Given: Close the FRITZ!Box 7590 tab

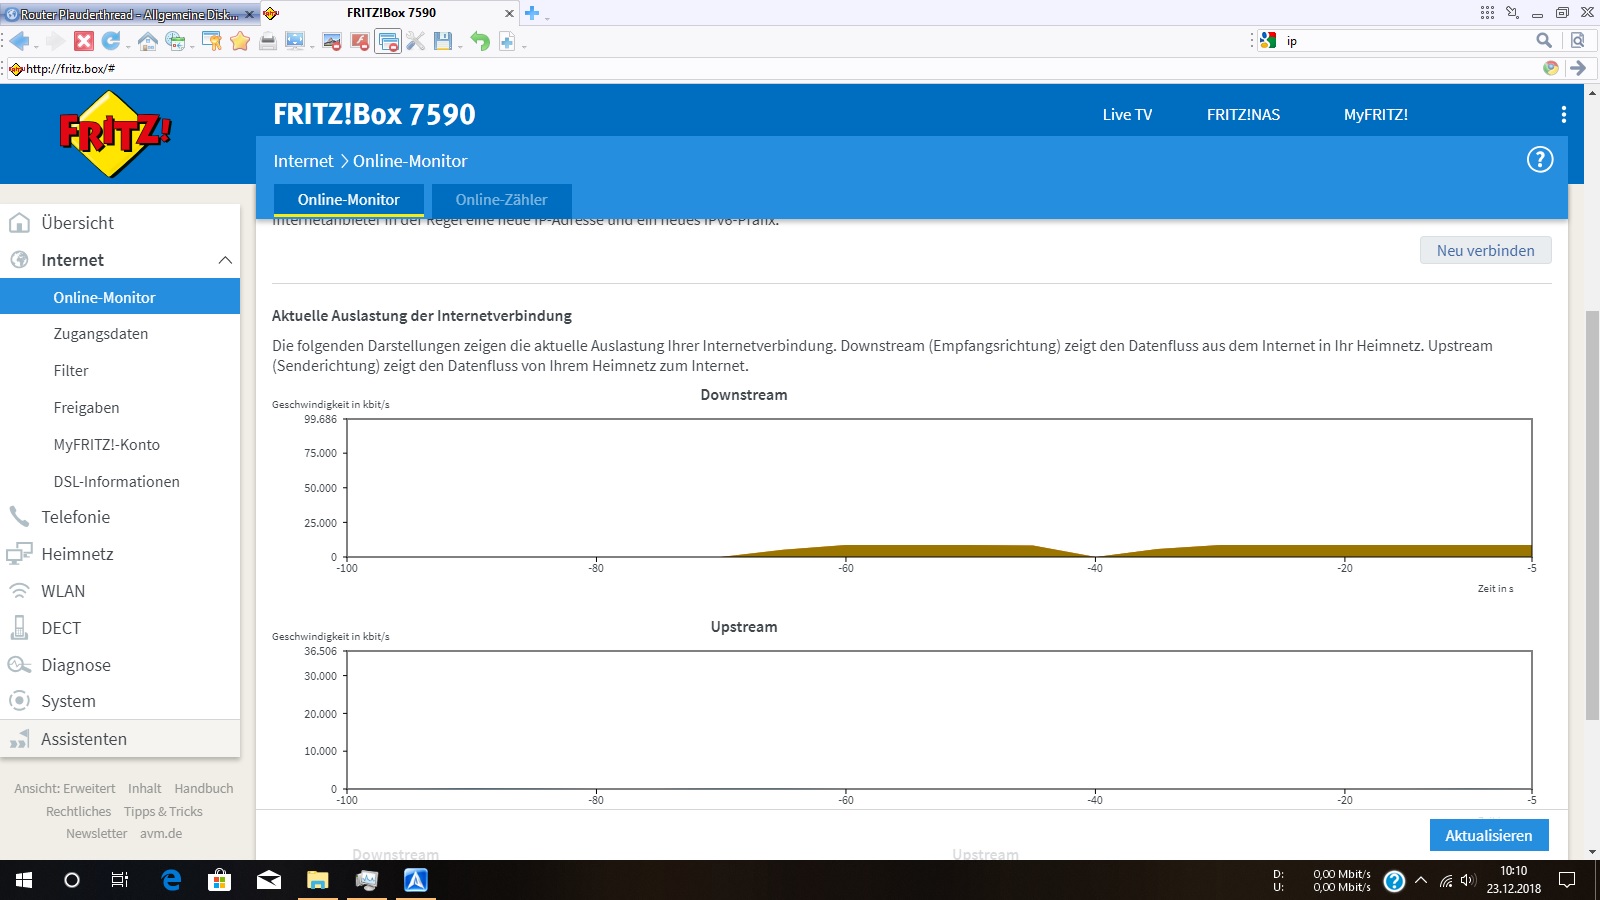Looking at the screenshot, I should click(509, 14).
